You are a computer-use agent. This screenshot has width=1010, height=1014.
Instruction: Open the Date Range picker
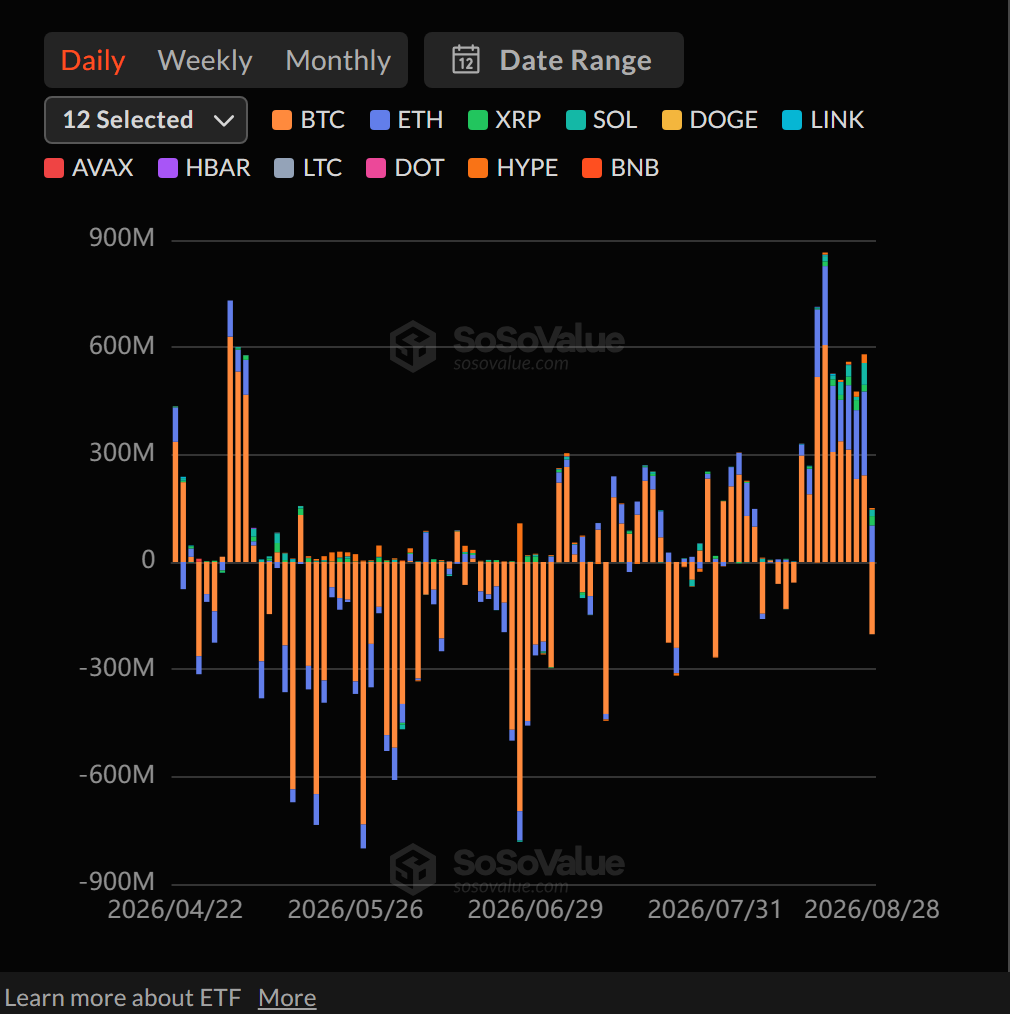tap(553, 60)
